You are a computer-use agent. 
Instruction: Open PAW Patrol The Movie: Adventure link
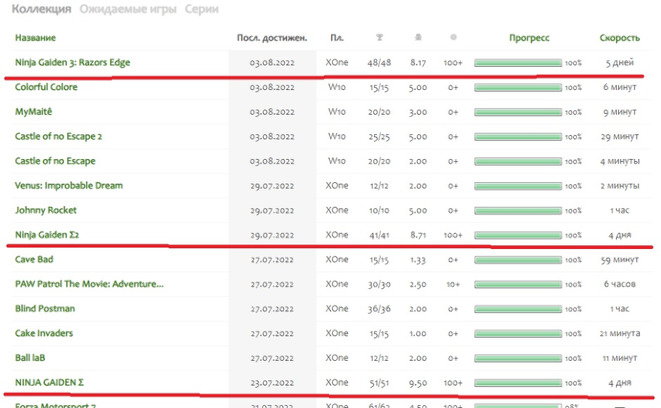(89, 284)
